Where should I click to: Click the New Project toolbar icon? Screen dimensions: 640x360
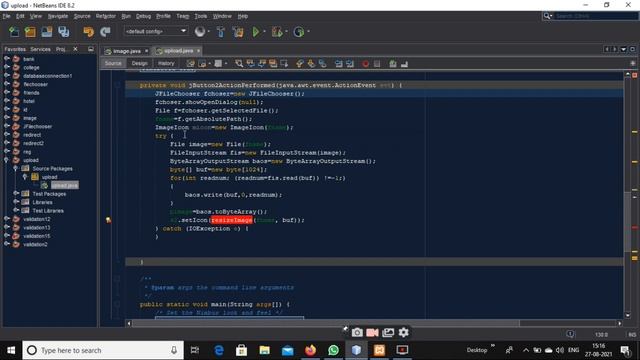tap(30, 31)
